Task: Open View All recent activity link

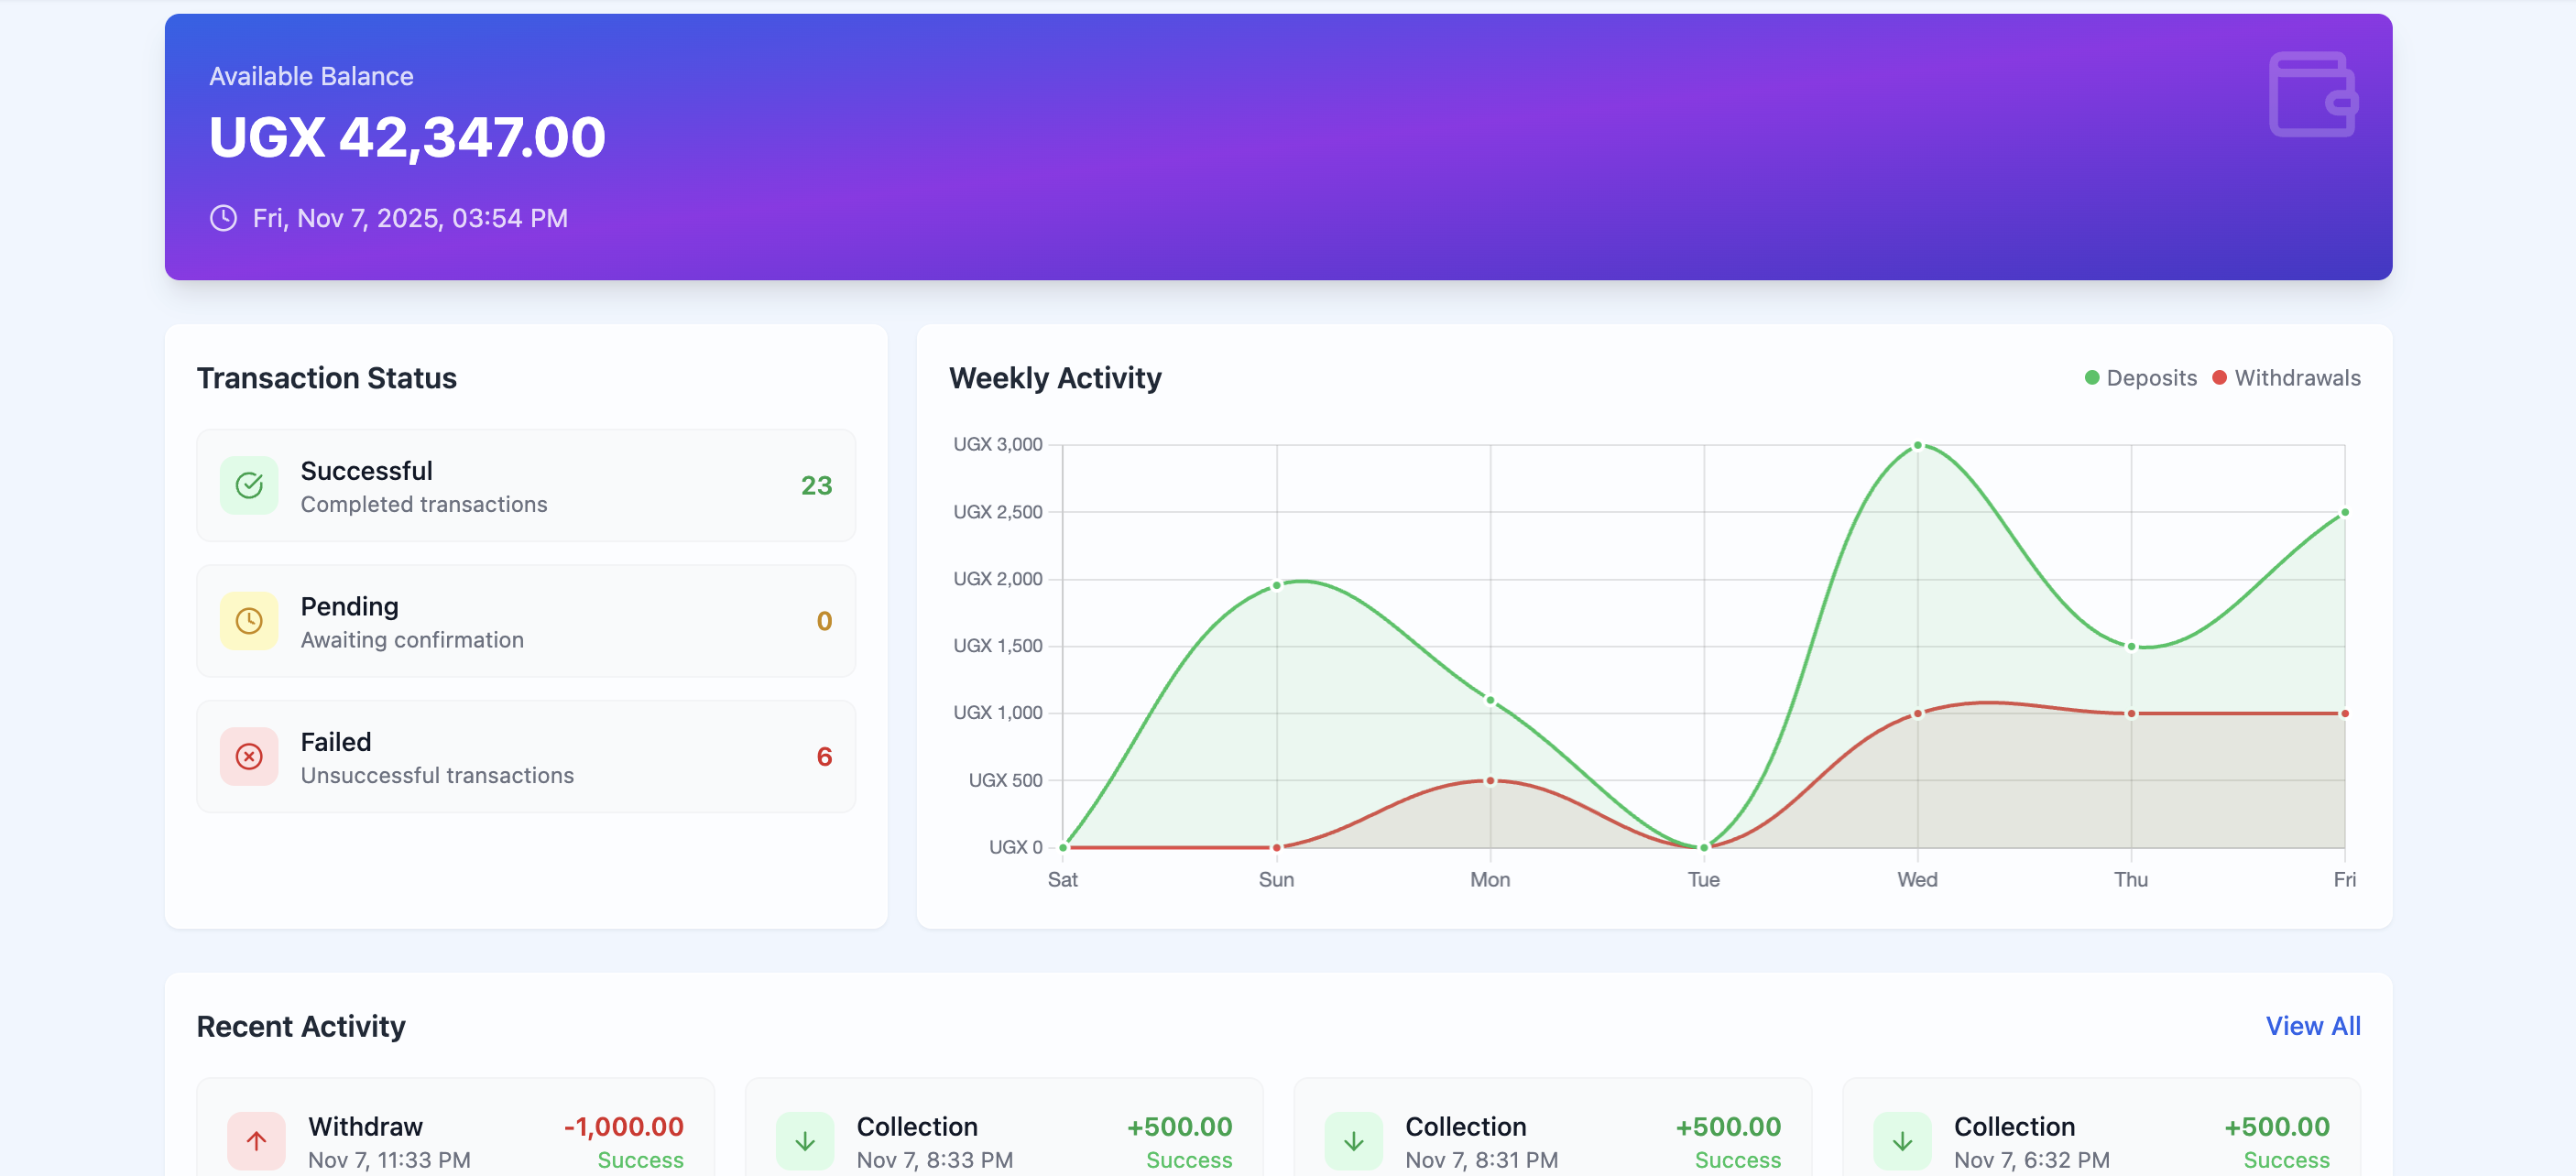Action: 2312,1026
